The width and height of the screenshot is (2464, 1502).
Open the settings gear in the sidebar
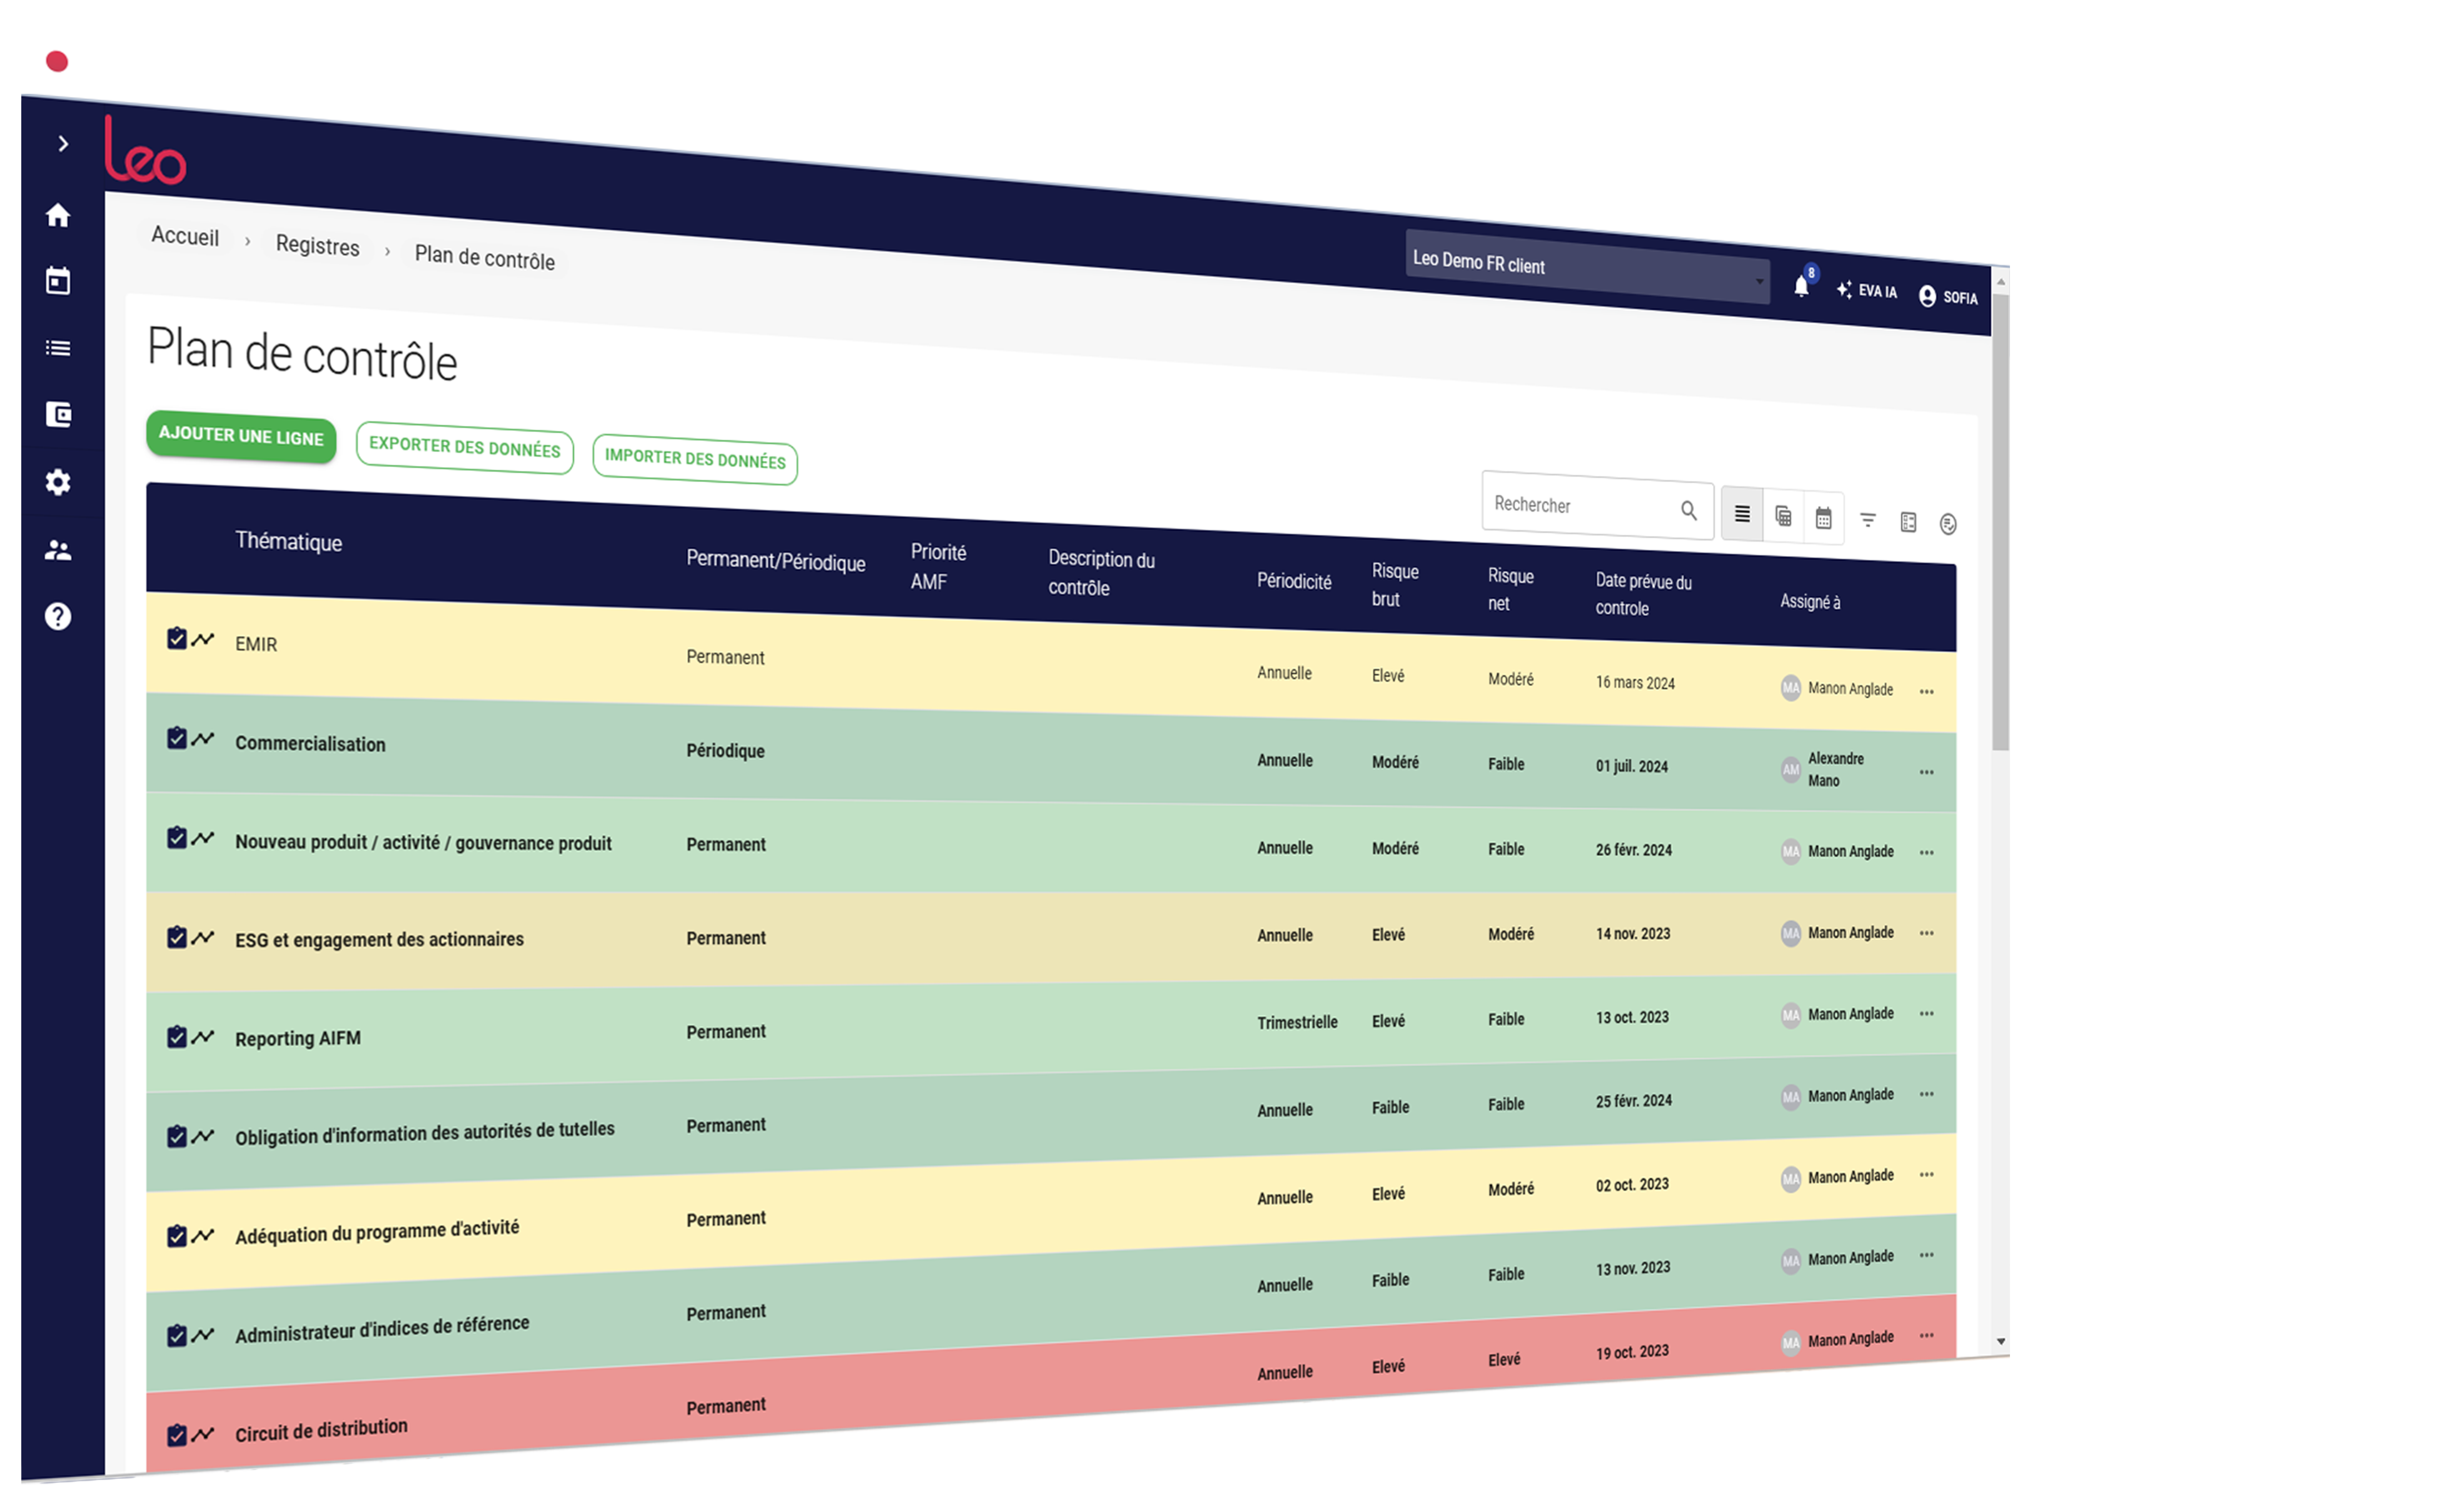(58, 482)
